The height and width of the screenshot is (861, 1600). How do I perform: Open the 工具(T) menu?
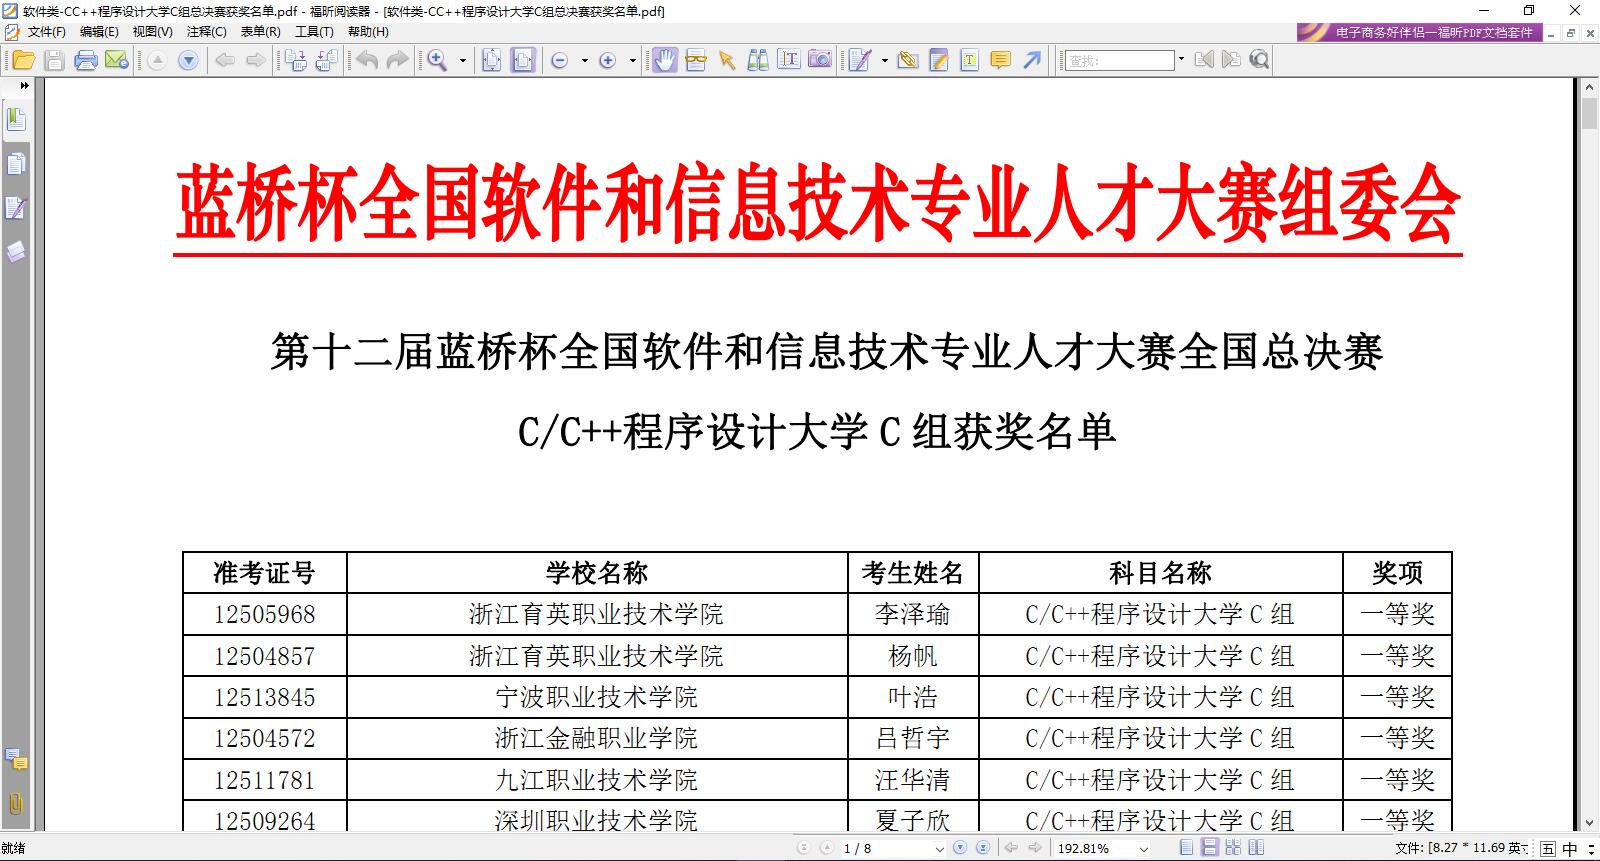click(x=314, y=32)
